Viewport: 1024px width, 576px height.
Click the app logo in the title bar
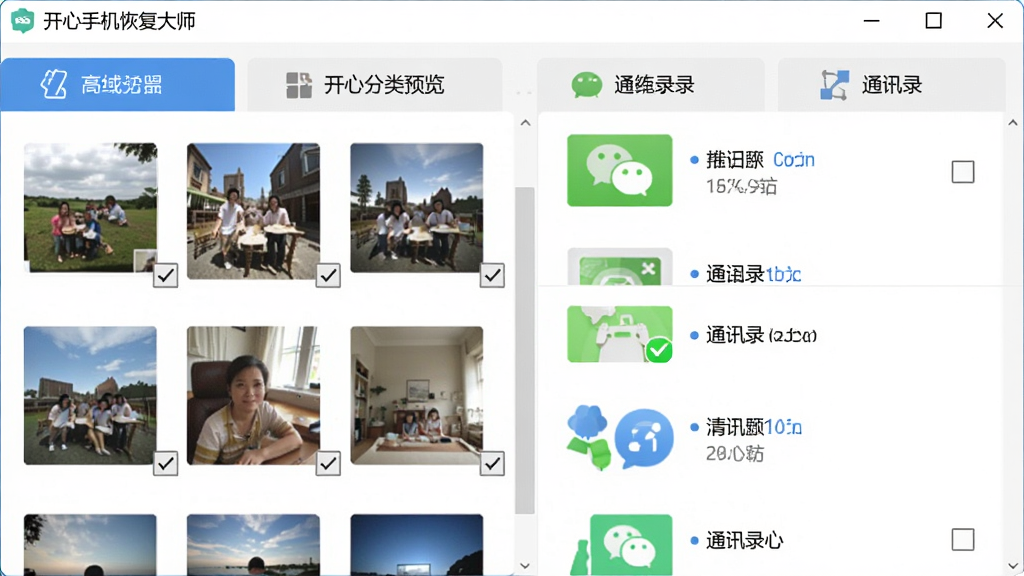23,21
